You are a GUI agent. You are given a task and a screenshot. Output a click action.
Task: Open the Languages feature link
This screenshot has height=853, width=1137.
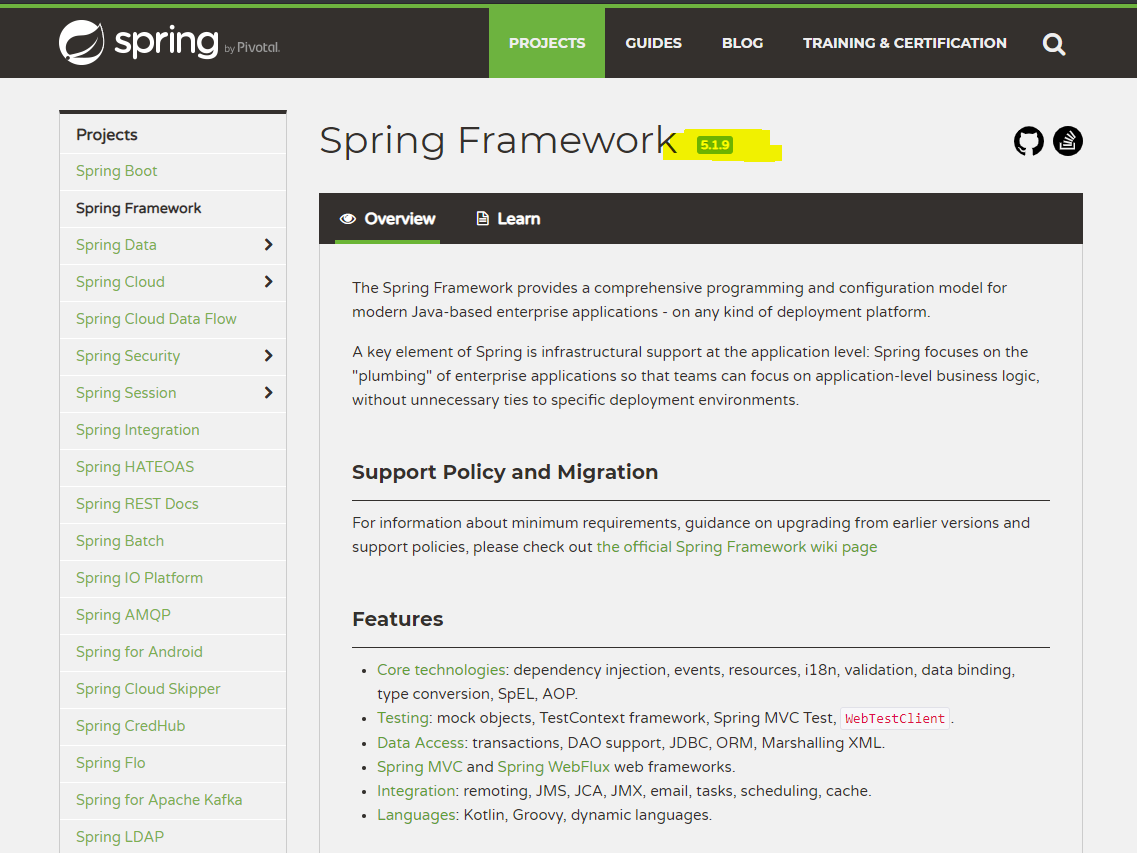(417, 815)
